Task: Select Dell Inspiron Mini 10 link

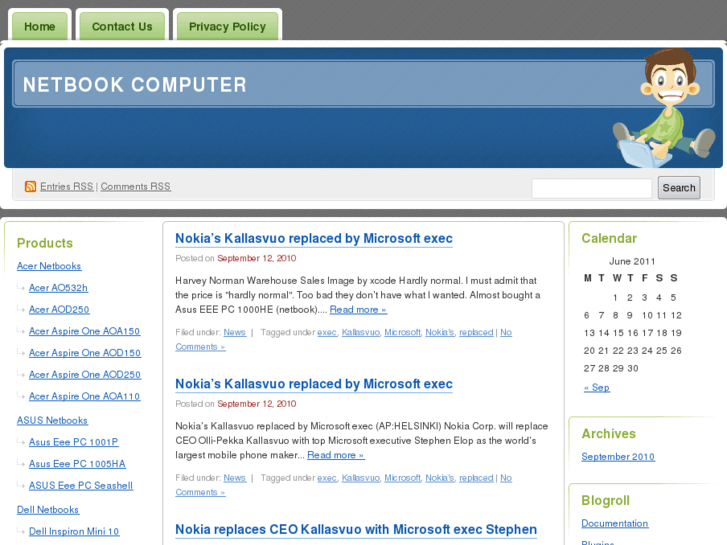Action: pos(74,532)
